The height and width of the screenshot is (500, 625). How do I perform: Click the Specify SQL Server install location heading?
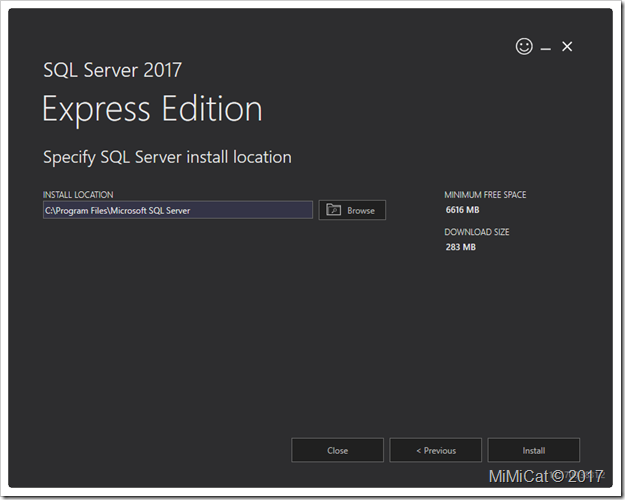click(167, 157)
